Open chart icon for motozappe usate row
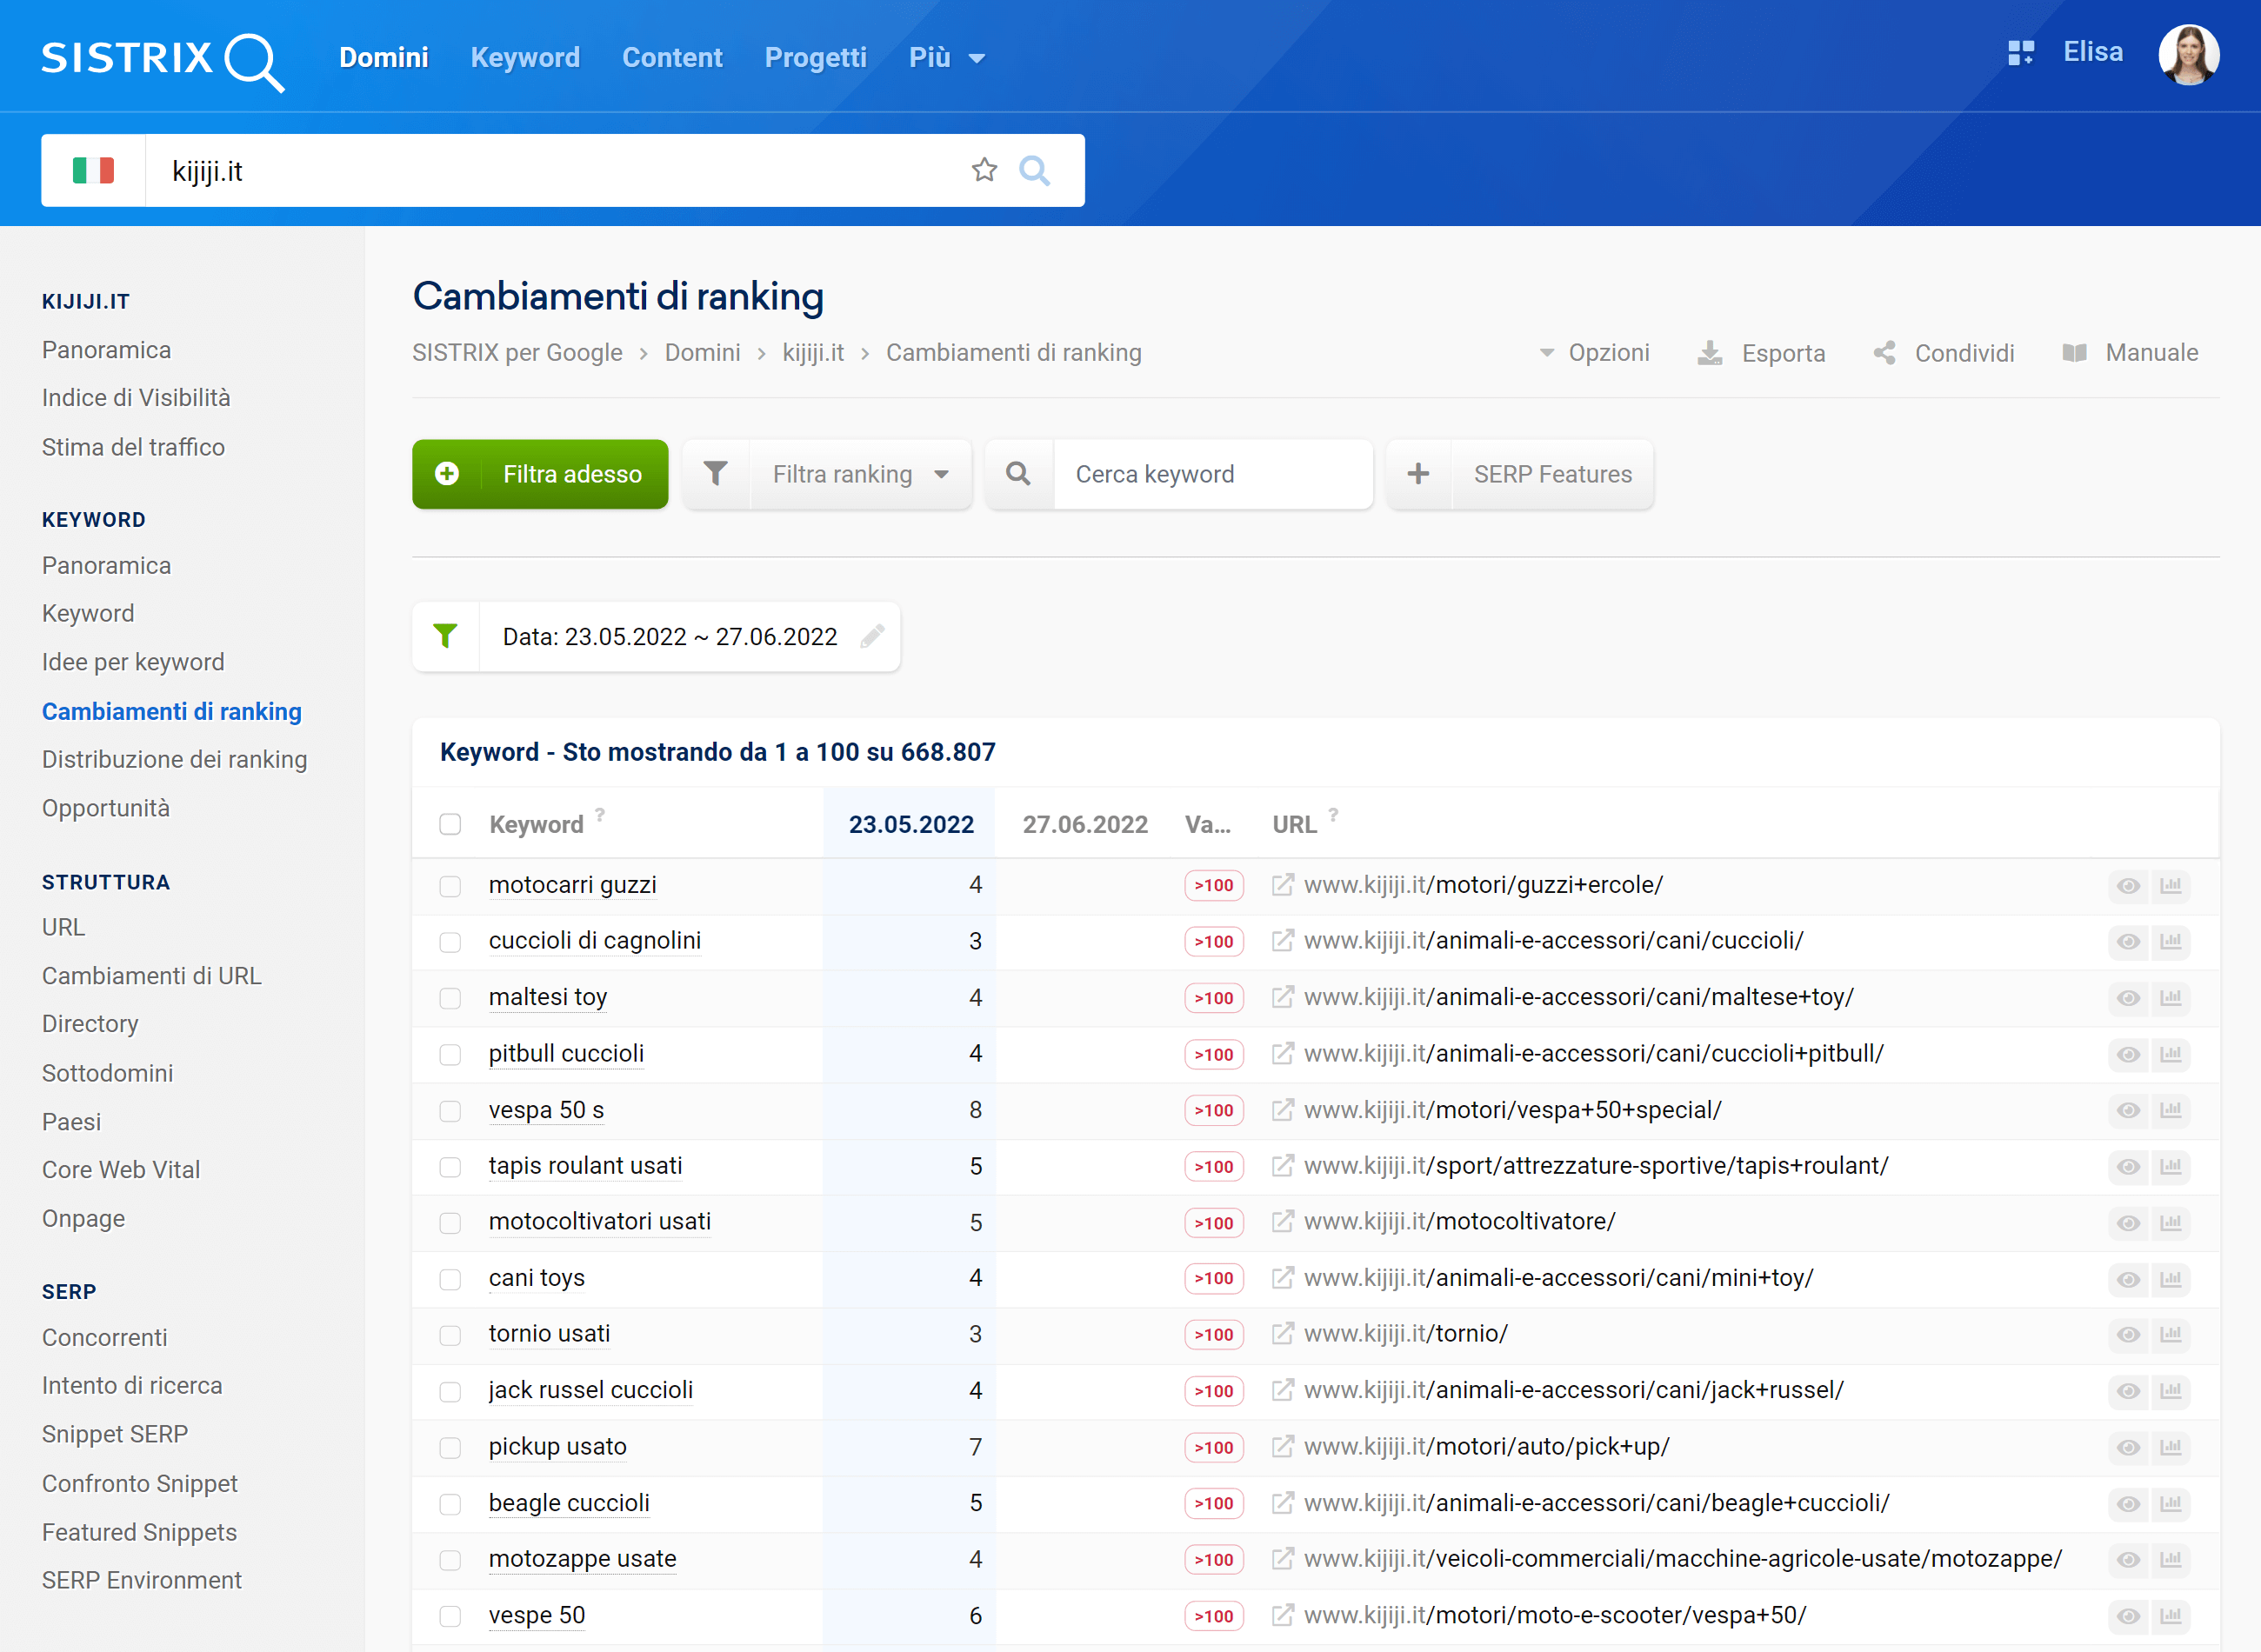Viewport: 2261px width, 1652px height. (2170, 1559)
